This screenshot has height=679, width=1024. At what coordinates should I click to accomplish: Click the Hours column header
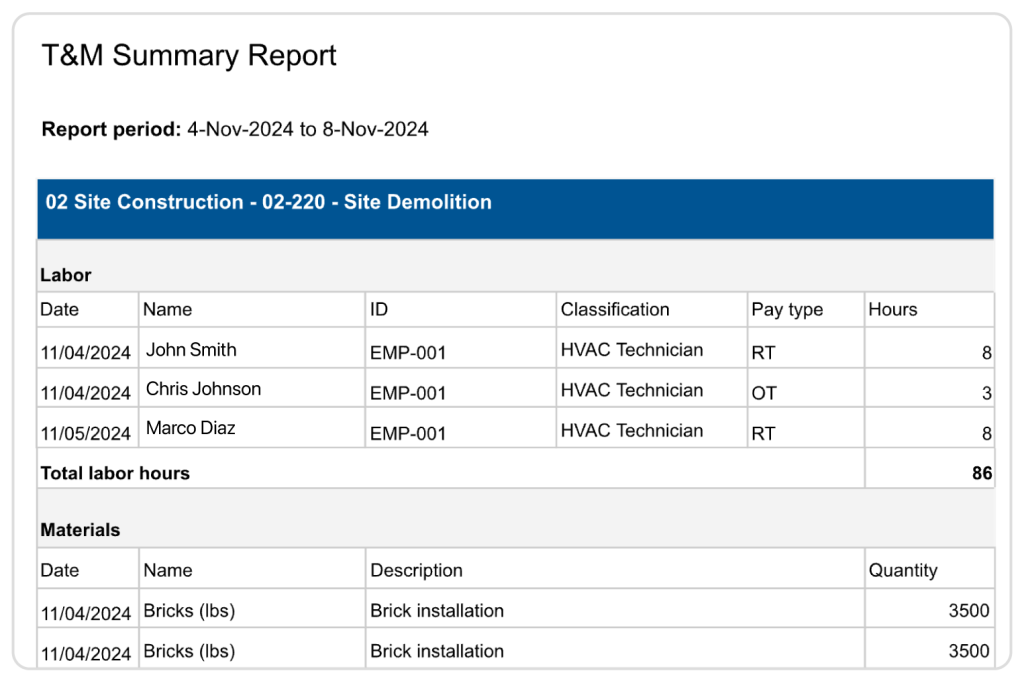(892, 310)
